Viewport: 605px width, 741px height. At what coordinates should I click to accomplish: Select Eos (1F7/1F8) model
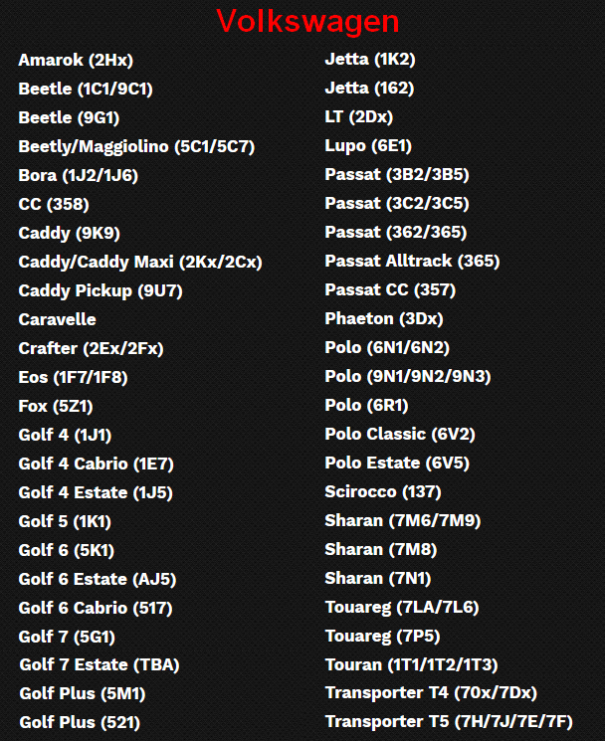coord(73,378)
